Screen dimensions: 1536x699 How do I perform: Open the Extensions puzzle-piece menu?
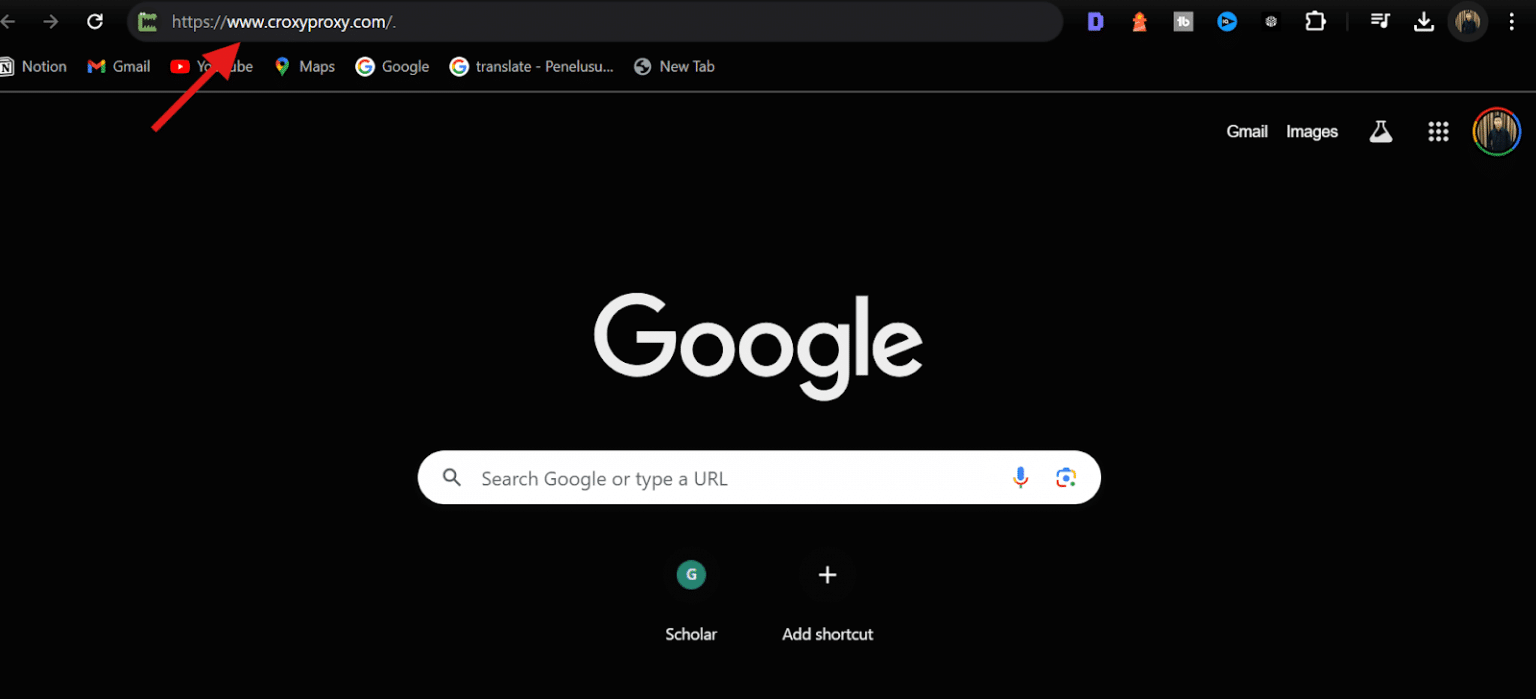1315,21
